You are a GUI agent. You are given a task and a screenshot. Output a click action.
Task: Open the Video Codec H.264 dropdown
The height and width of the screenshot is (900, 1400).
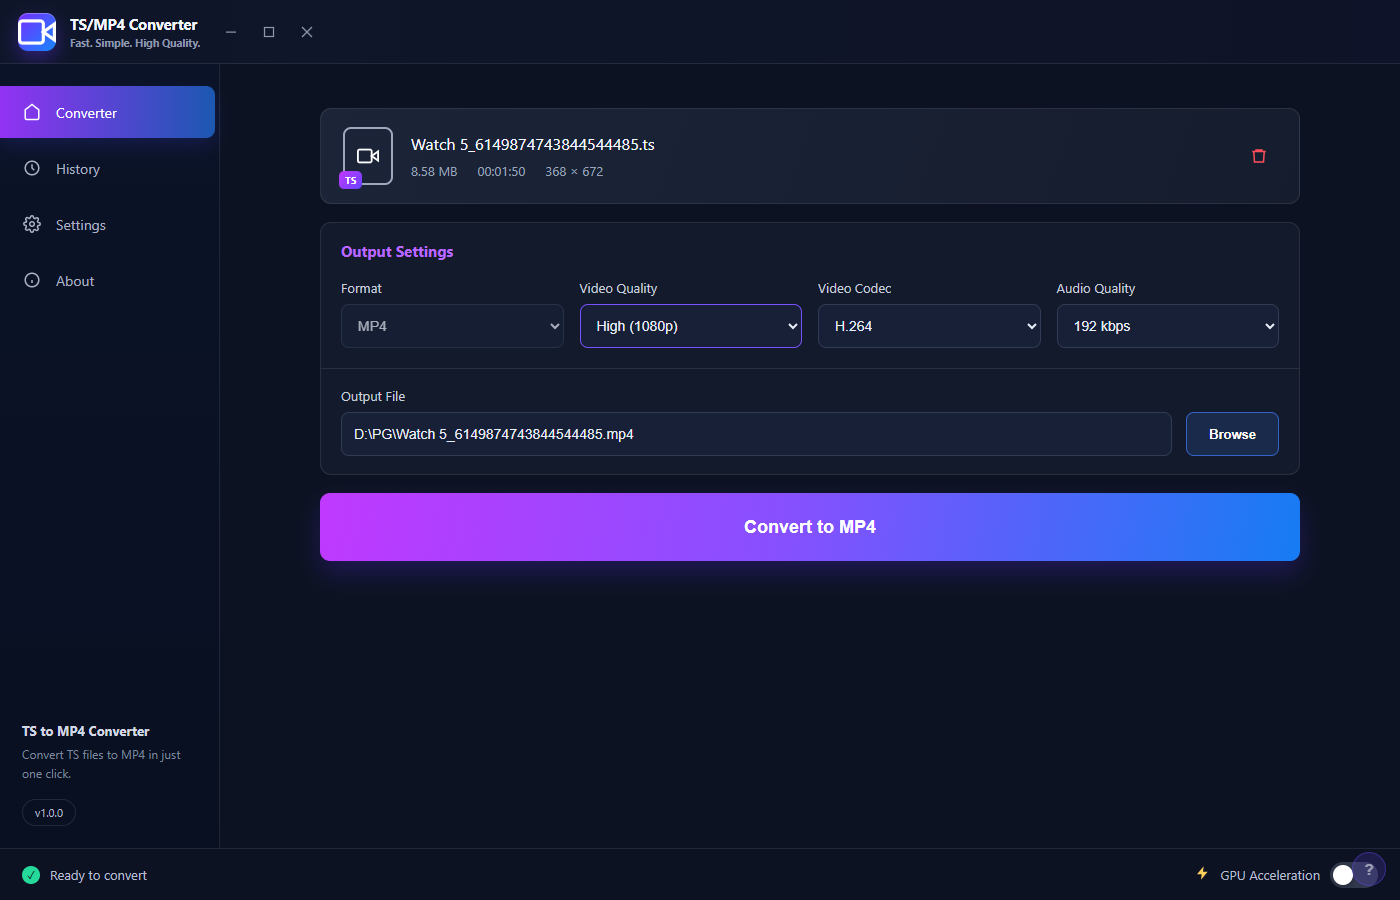[929, 326]
